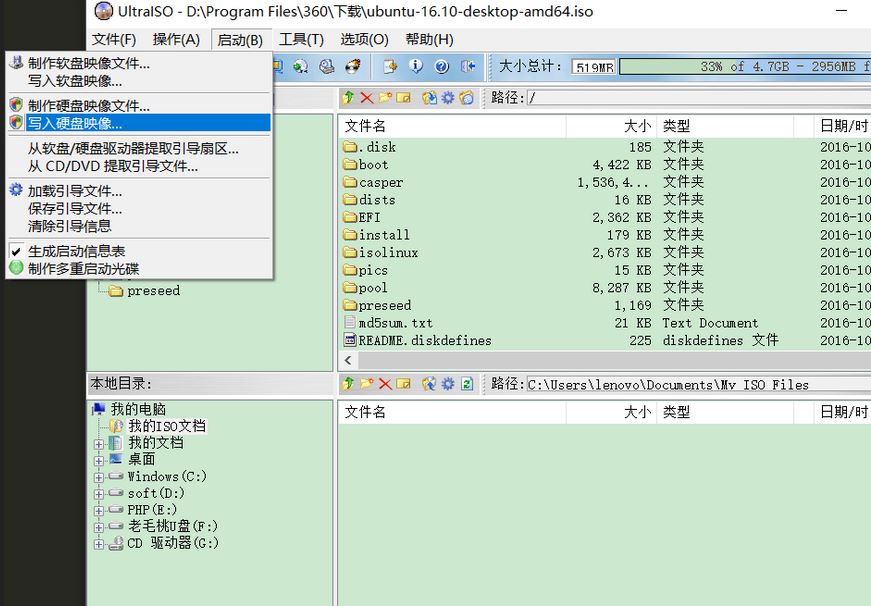This screenshot has width=871, height=606.
Task: Click the 519MB total size field
Action: pos(594,67)
